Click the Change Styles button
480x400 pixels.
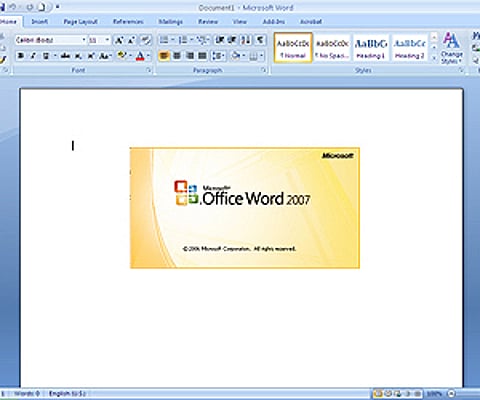451,48
